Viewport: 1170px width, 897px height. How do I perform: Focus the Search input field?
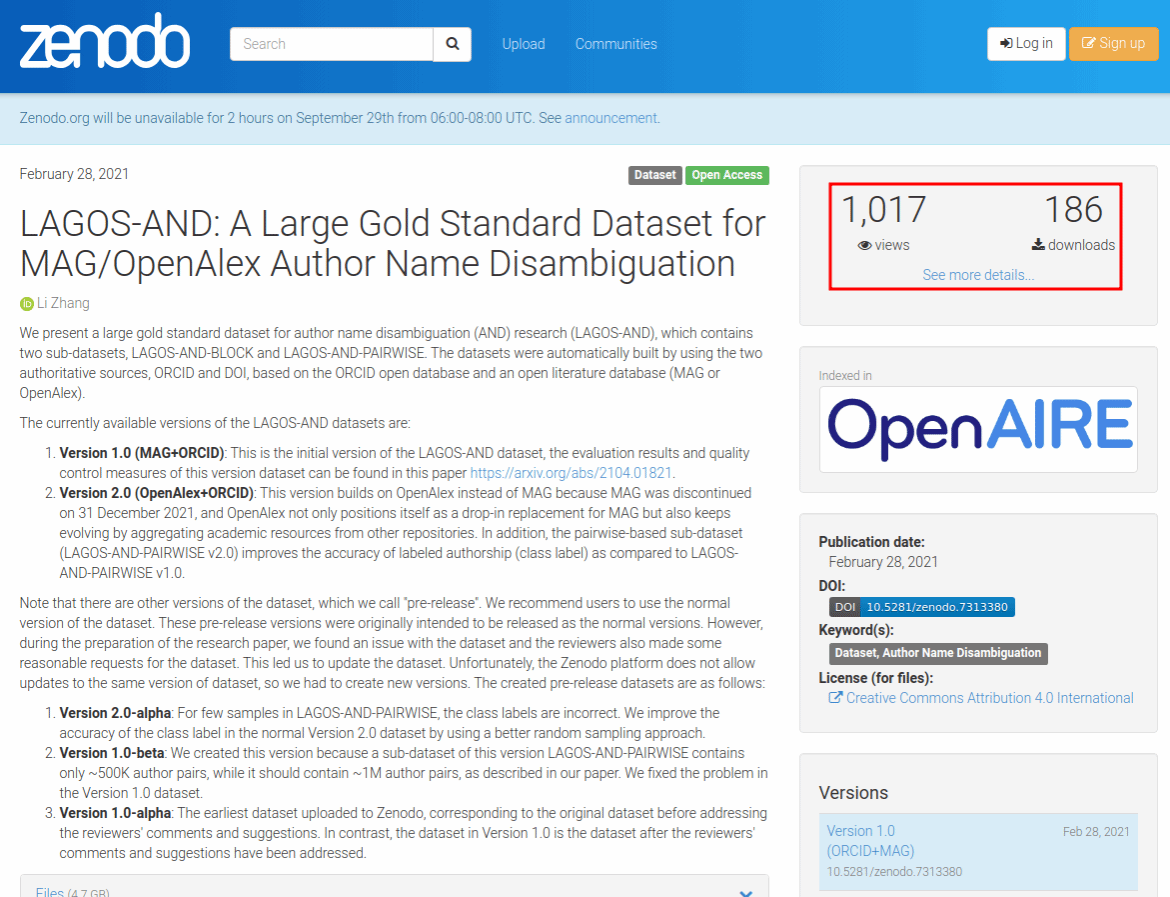(x=331, y=44)
